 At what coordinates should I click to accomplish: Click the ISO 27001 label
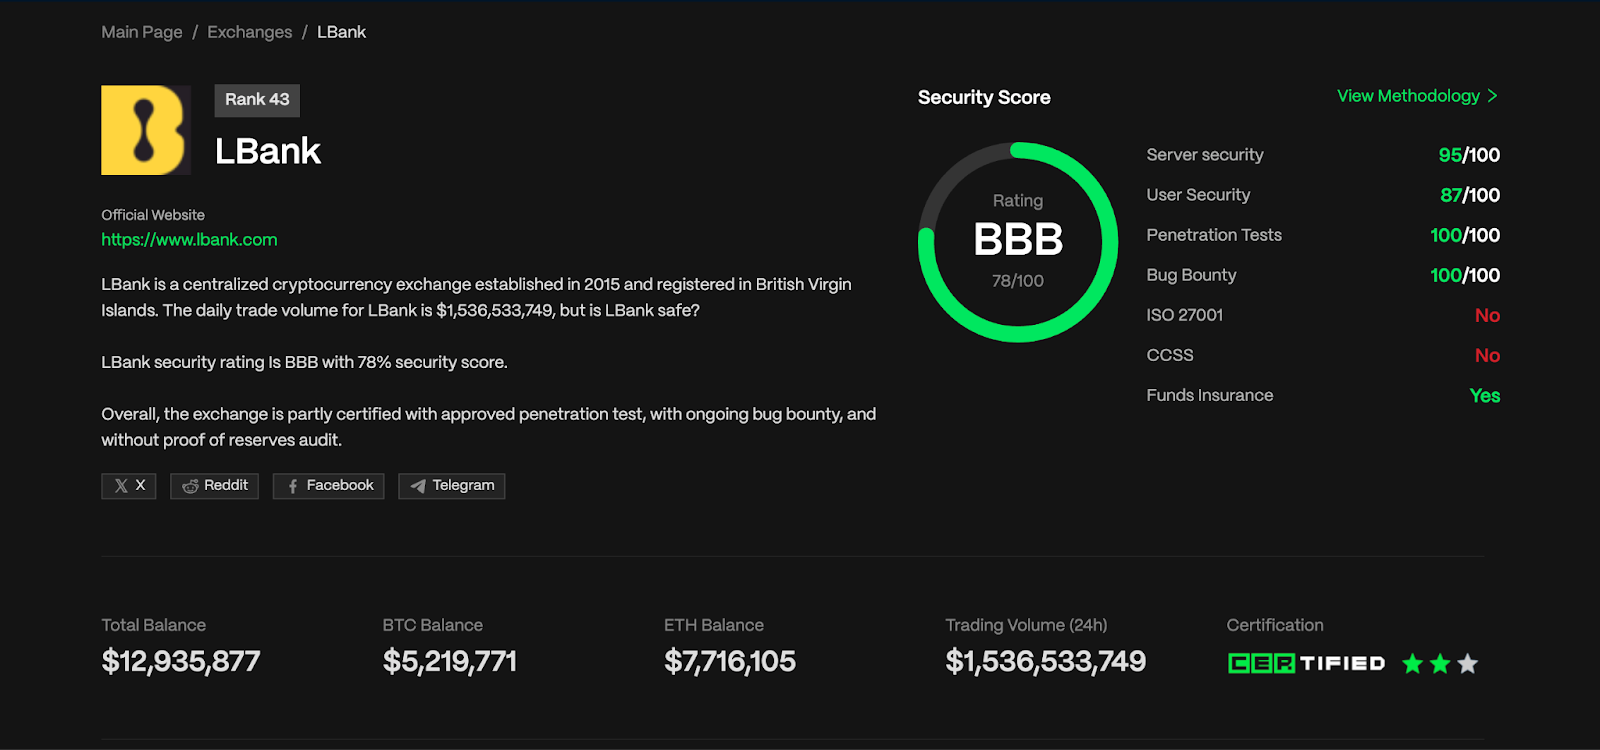pyautogui.click(x=1185, y=315)
